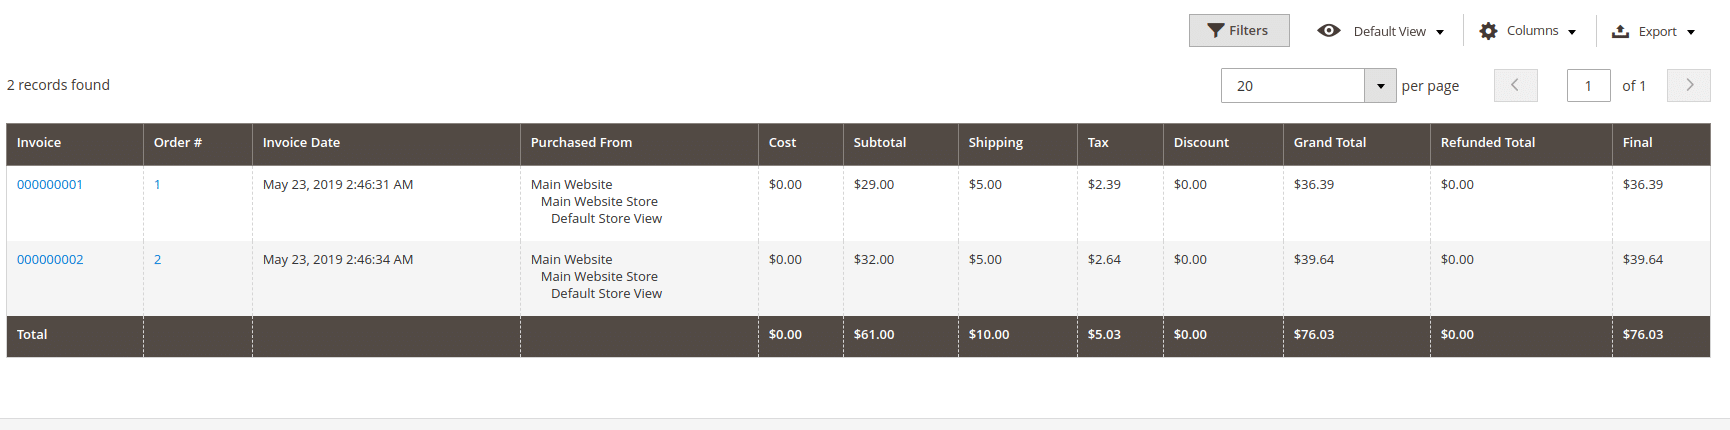Image resolution: width=1730 pixels, height=430 pixels.
Task: Click the current page number field
Action: 1588,86
